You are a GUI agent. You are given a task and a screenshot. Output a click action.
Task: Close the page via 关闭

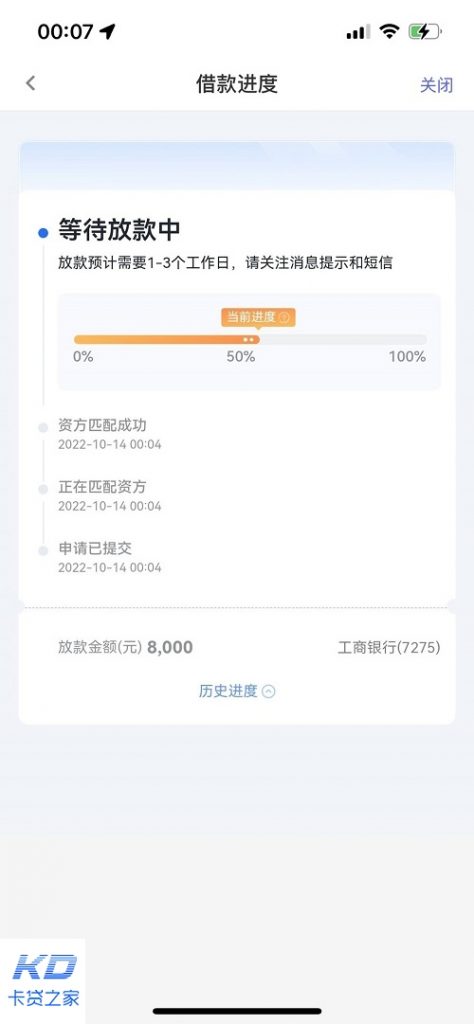(x=436, y=85)
